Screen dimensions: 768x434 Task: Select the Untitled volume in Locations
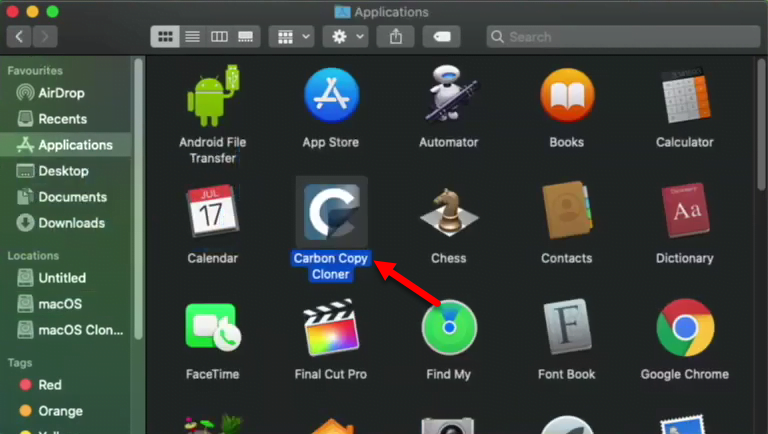pos(66,278)
